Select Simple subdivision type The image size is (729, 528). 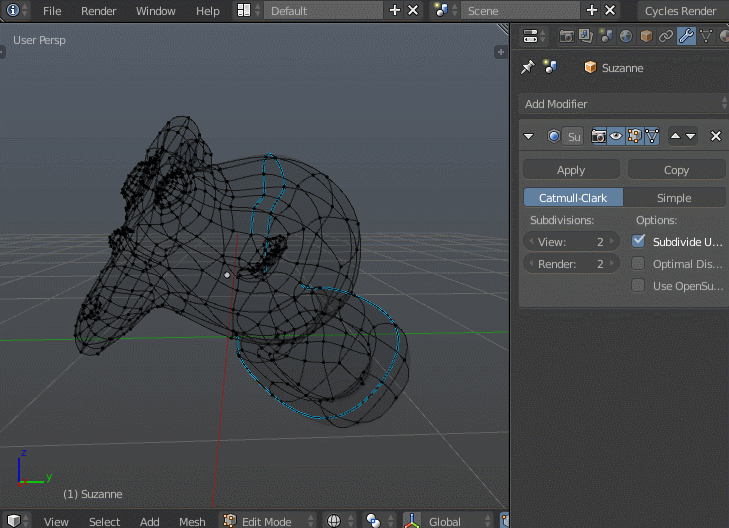coord(674,198)
